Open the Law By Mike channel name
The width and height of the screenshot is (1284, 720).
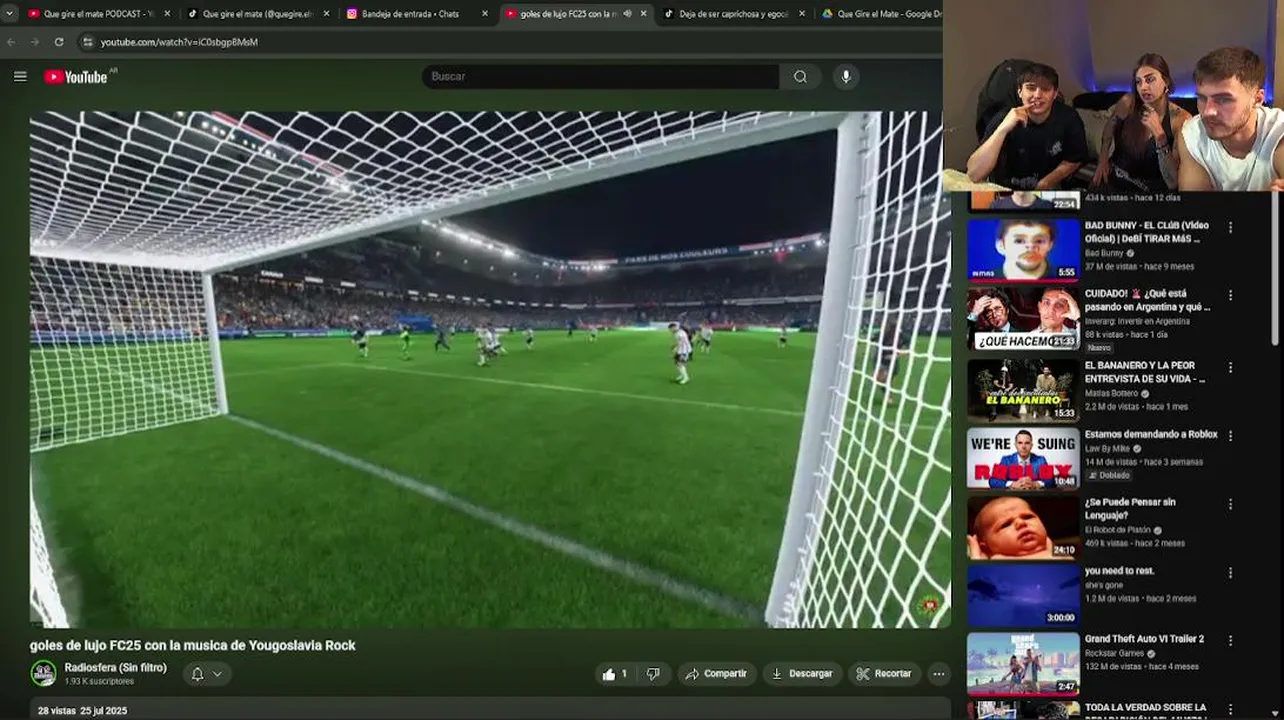(1107, 449)
